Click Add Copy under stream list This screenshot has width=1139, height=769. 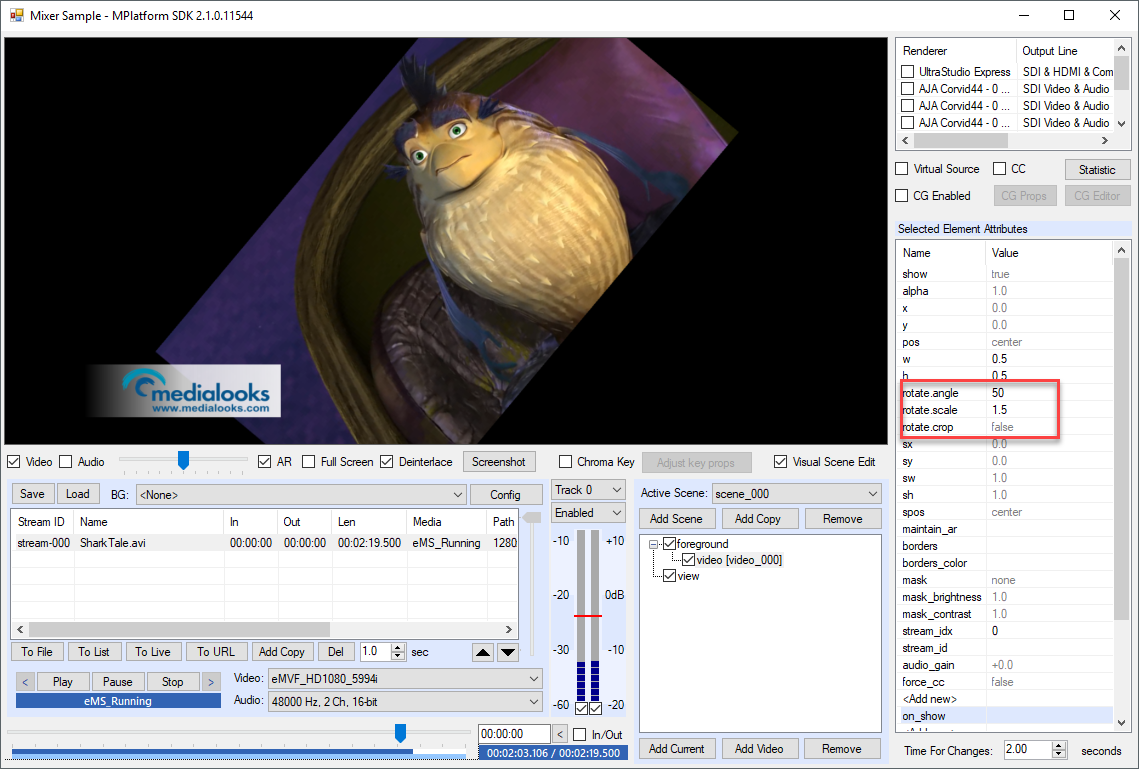click(282, 652)
